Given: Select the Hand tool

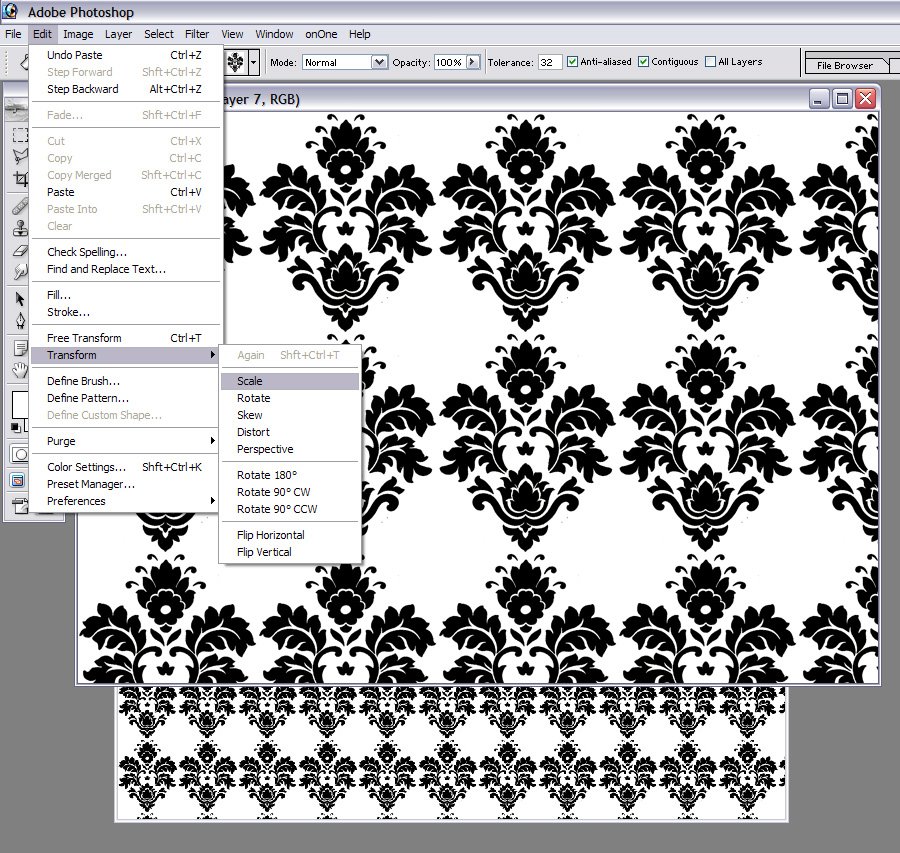Looking at the screenshot, I should point(20,370).
